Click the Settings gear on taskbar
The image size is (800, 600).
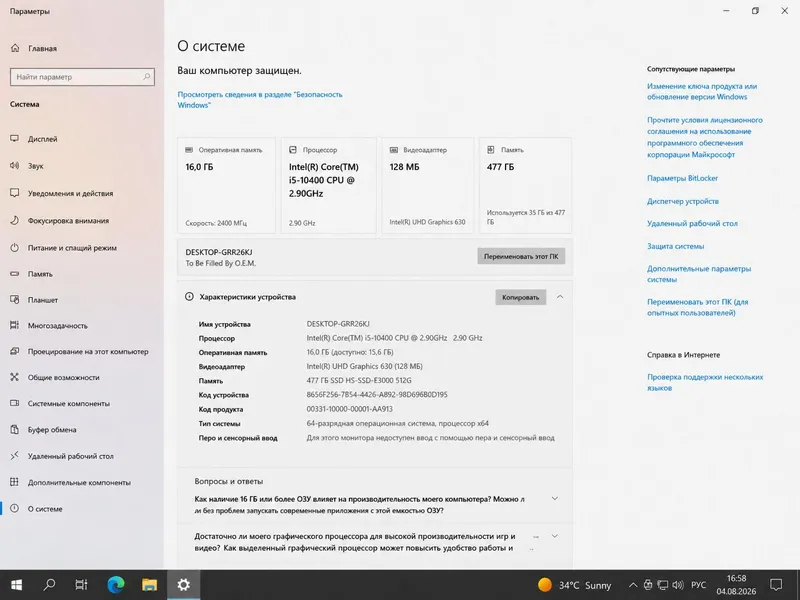point(183,585)
